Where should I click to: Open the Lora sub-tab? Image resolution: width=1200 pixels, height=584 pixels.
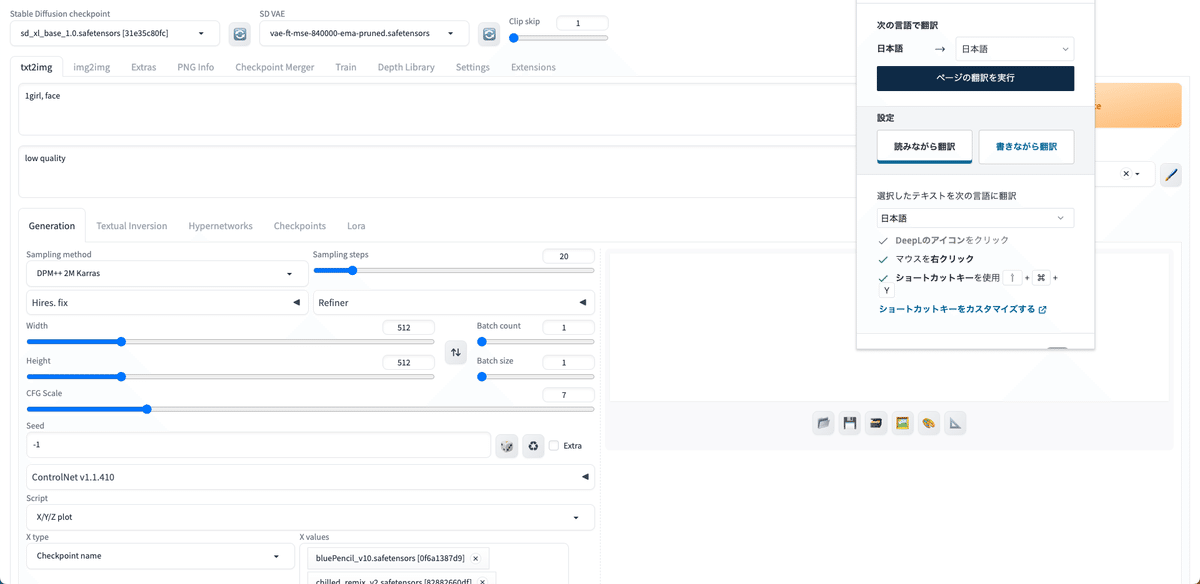pos(356,226)
